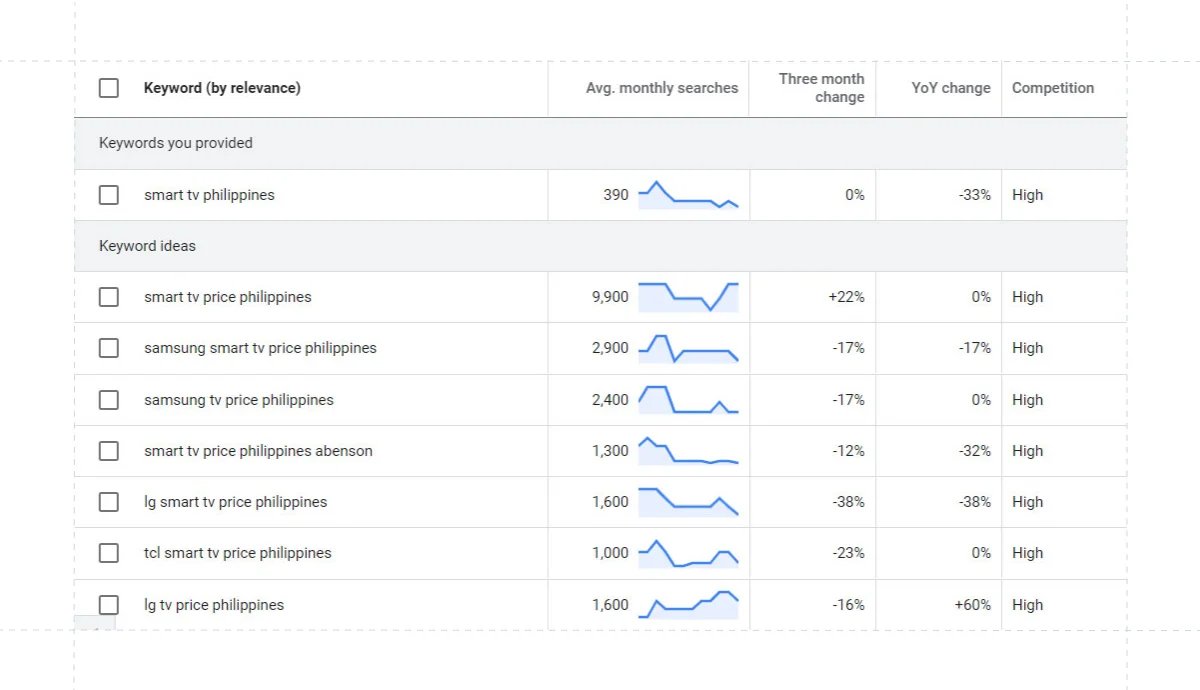Tick the select-all checkbox in header
1200x690 pixels.
[109, 88]
